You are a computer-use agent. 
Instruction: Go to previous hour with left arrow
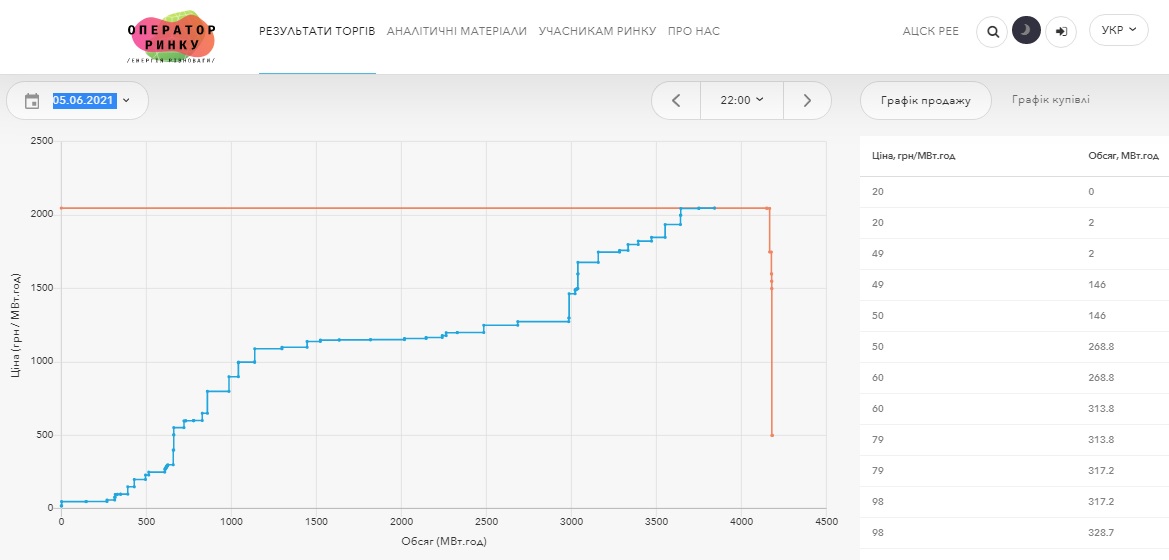pyautogui.click(x=676, y=100)
